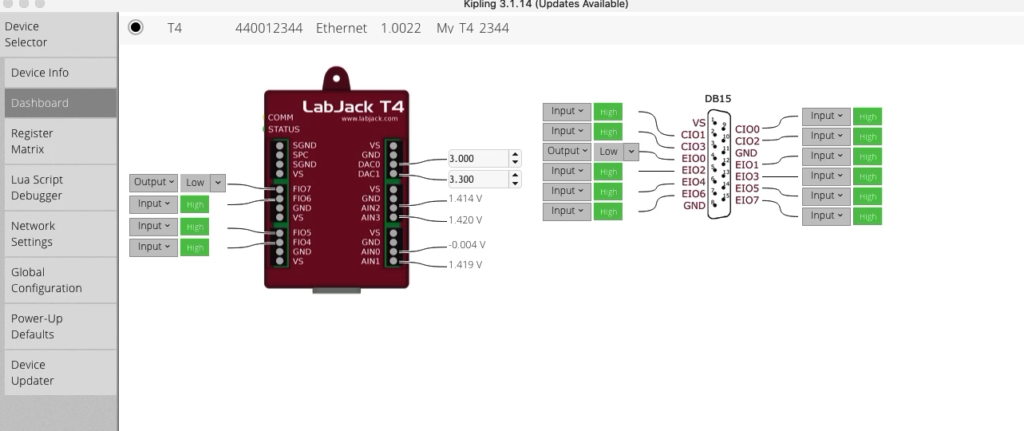Open CIO0 Input direction dropdown
The height and width of the screenshot is (431, 1024).
[x=826, y=116]
